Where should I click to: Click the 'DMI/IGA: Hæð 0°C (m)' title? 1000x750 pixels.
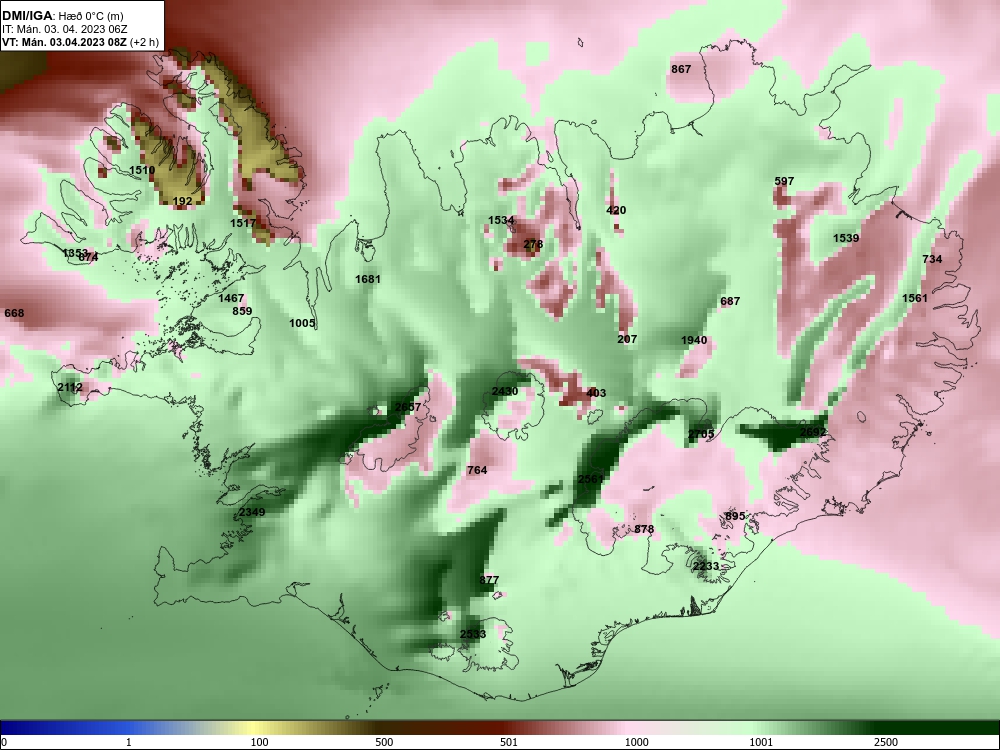(x=62, y=16)
